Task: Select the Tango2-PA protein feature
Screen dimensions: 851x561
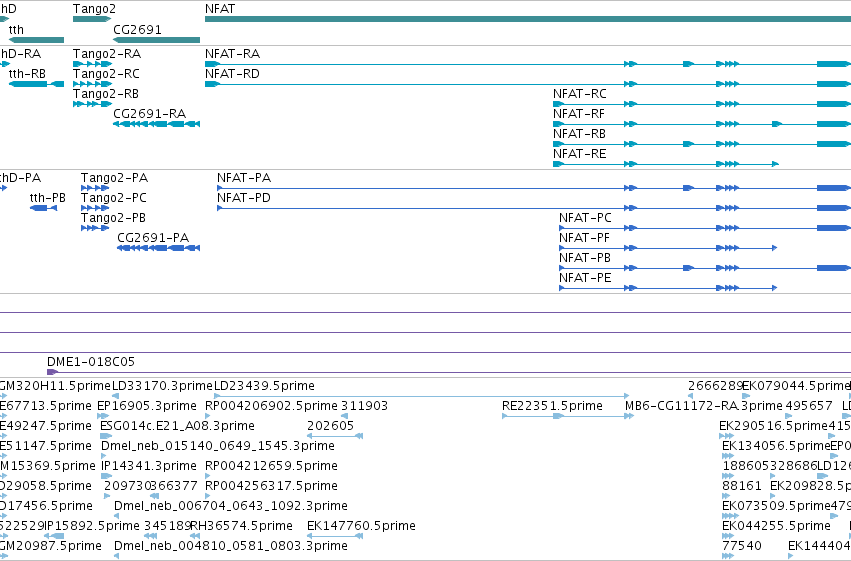Action: [x=95, y=188]
